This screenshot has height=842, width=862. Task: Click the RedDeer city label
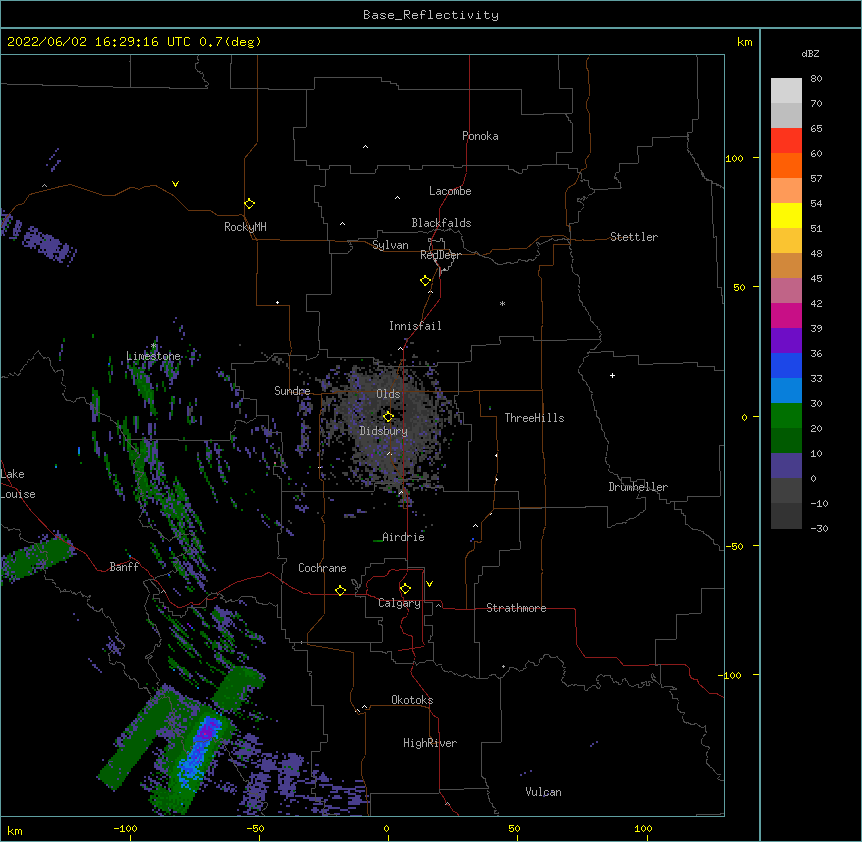click(440, 255)
